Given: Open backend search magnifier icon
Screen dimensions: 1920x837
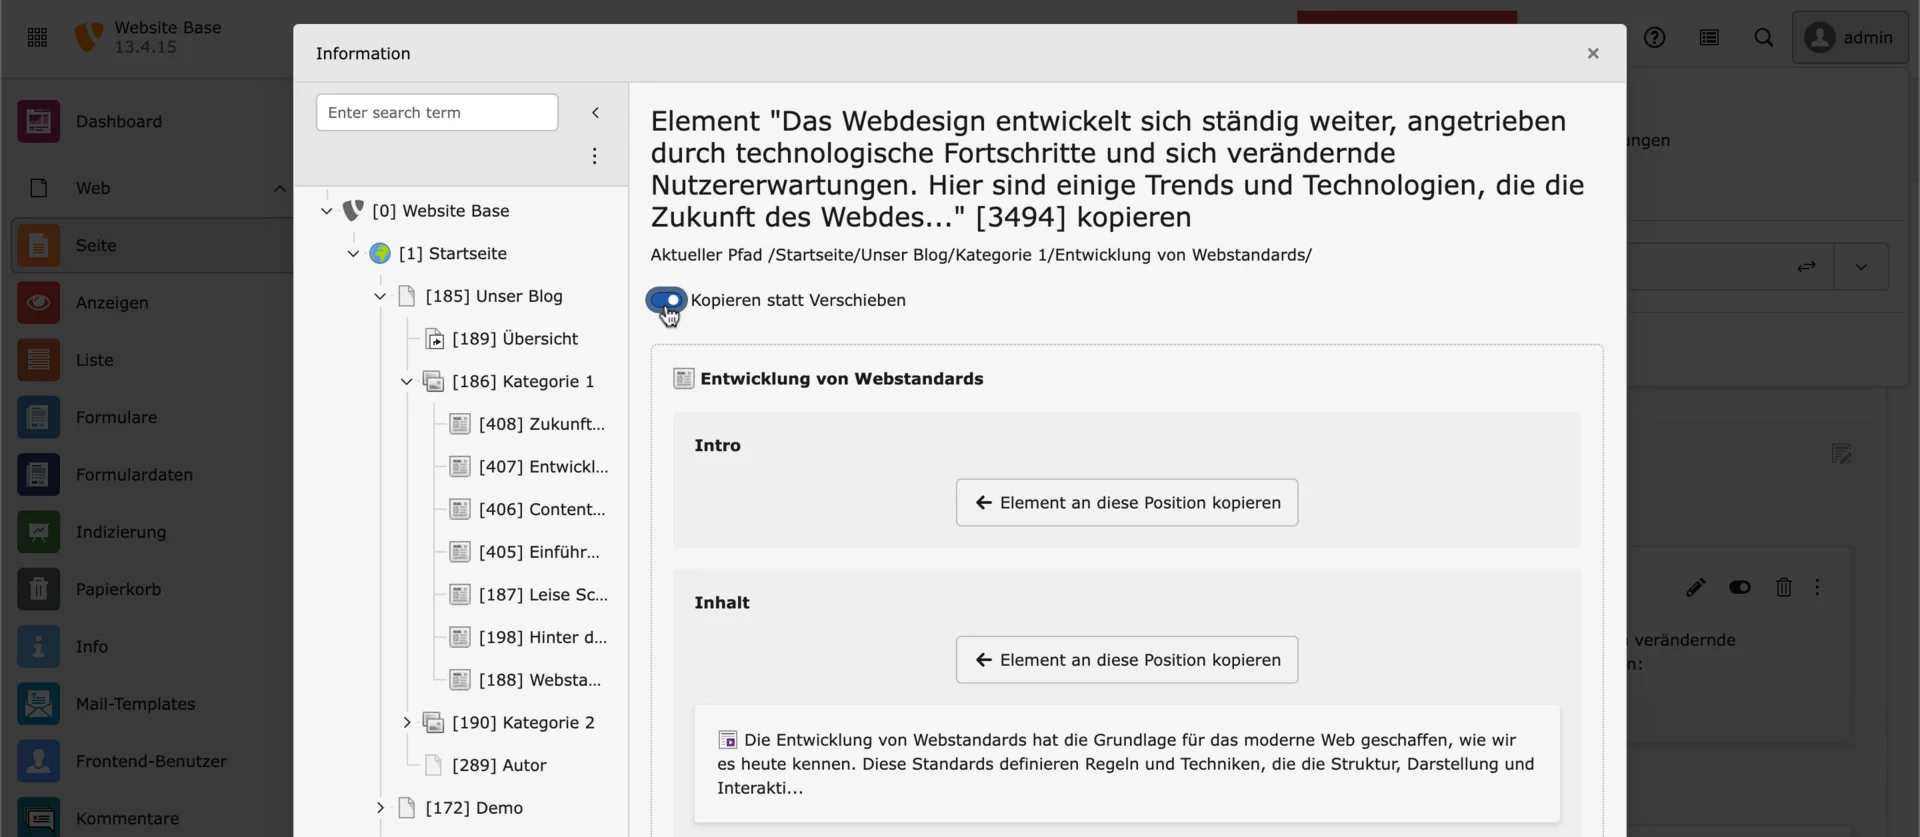Looking at the screenshot, I should [1764, 37].
